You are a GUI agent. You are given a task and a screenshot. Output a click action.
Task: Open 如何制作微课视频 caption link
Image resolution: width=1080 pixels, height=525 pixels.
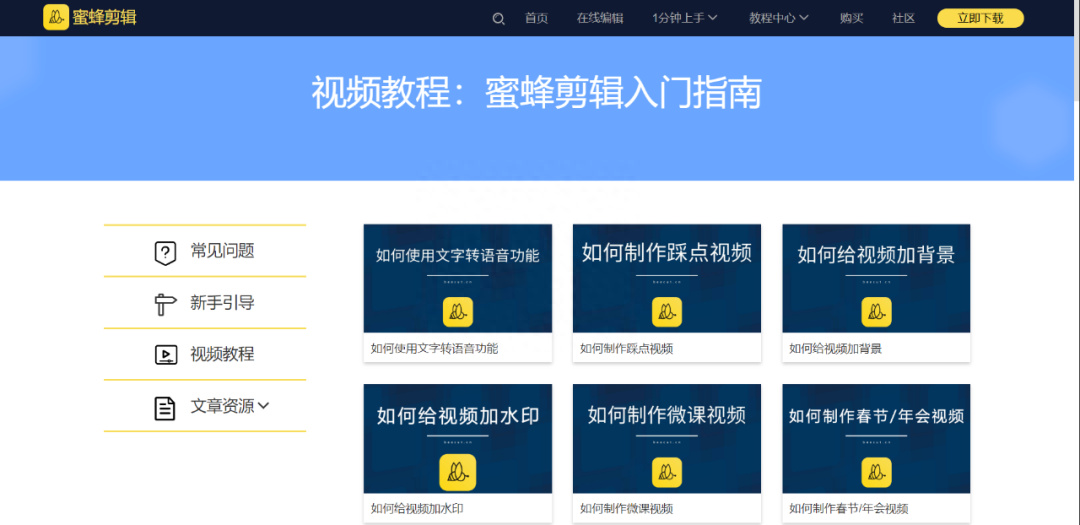point(626,509)
